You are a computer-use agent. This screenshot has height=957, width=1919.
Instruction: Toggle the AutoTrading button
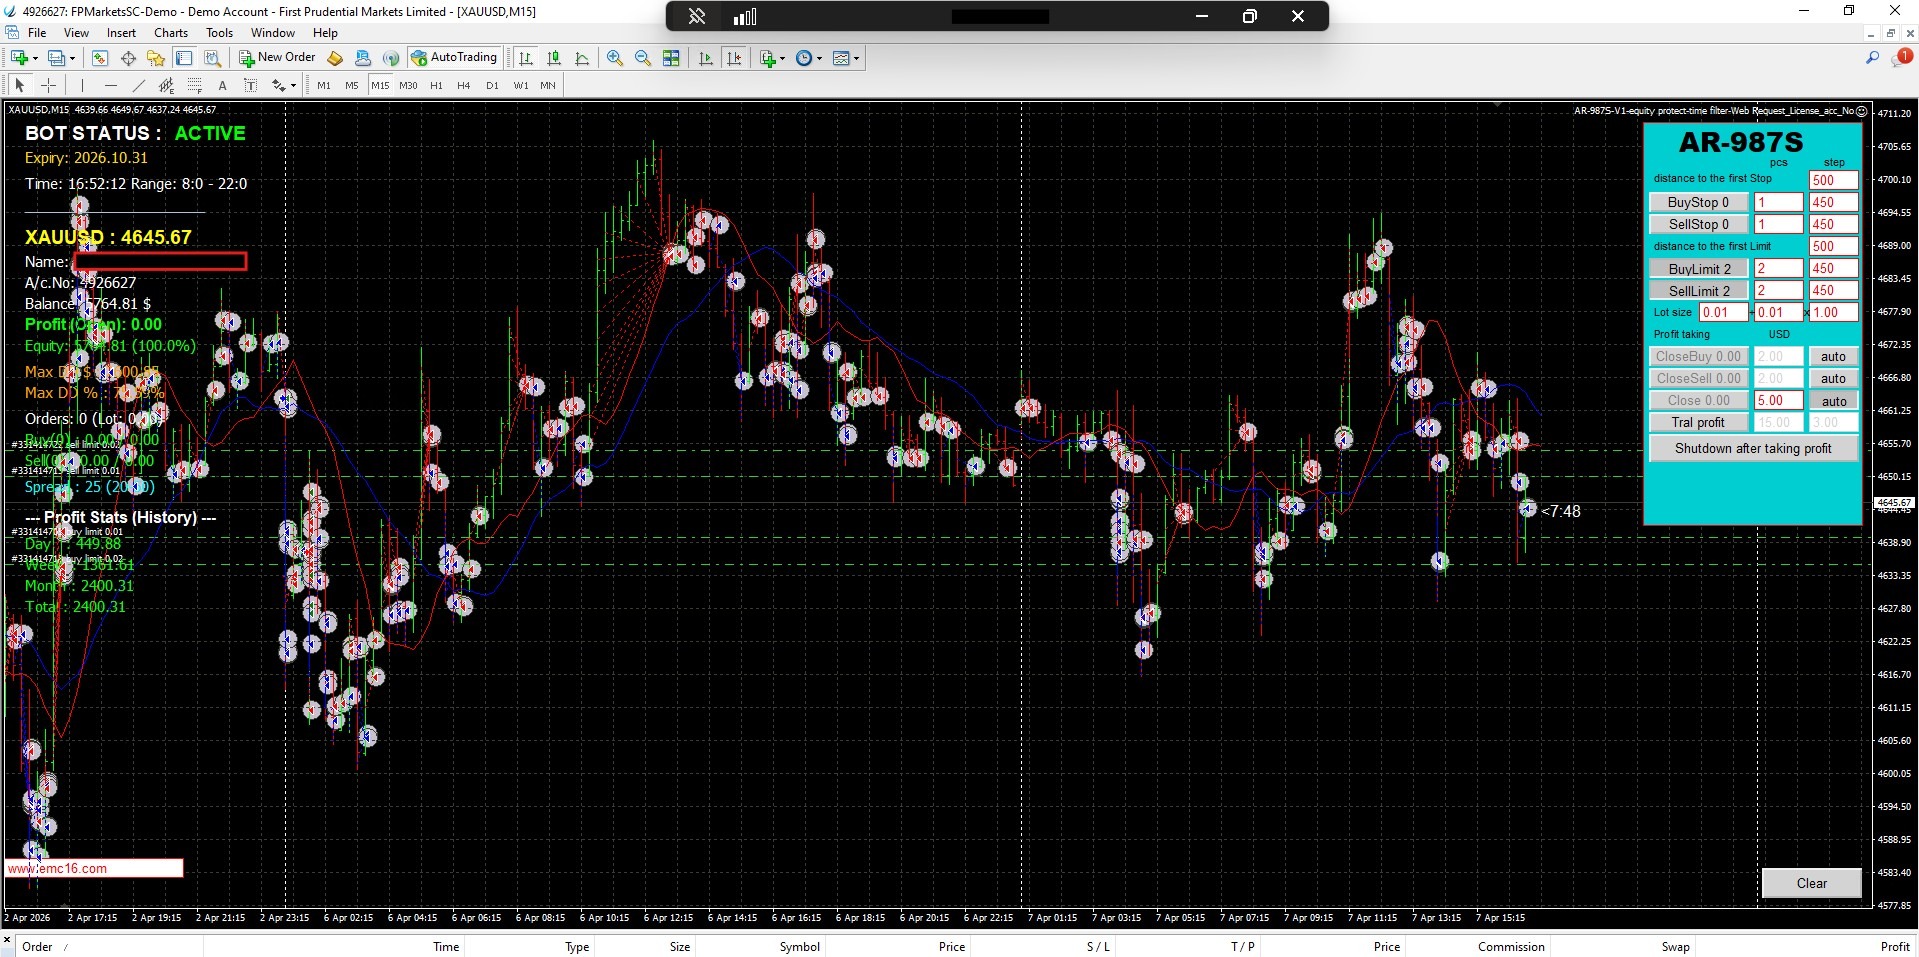(x=454, y=58)
